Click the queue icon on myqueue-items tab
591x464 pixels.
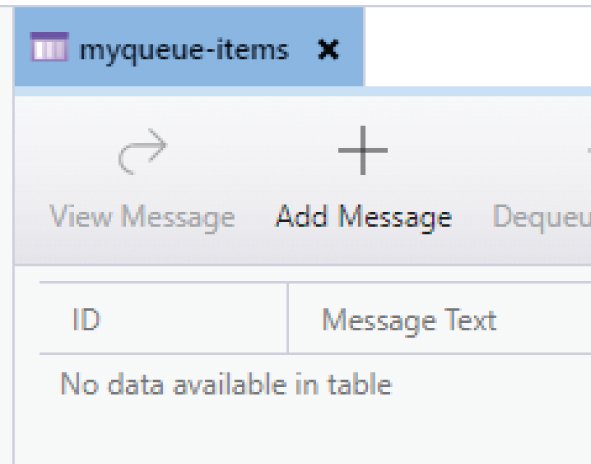[49, 47]
